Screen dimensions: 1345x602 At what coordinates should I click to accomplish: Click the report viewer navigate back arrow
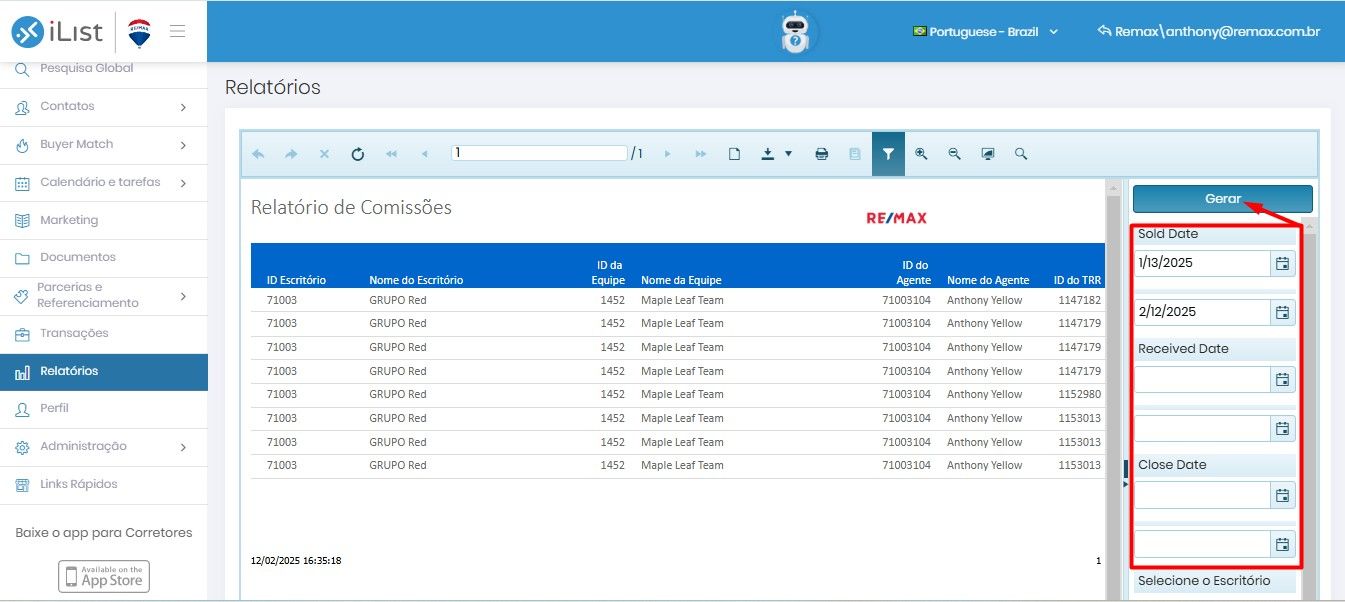pos(258,154)
